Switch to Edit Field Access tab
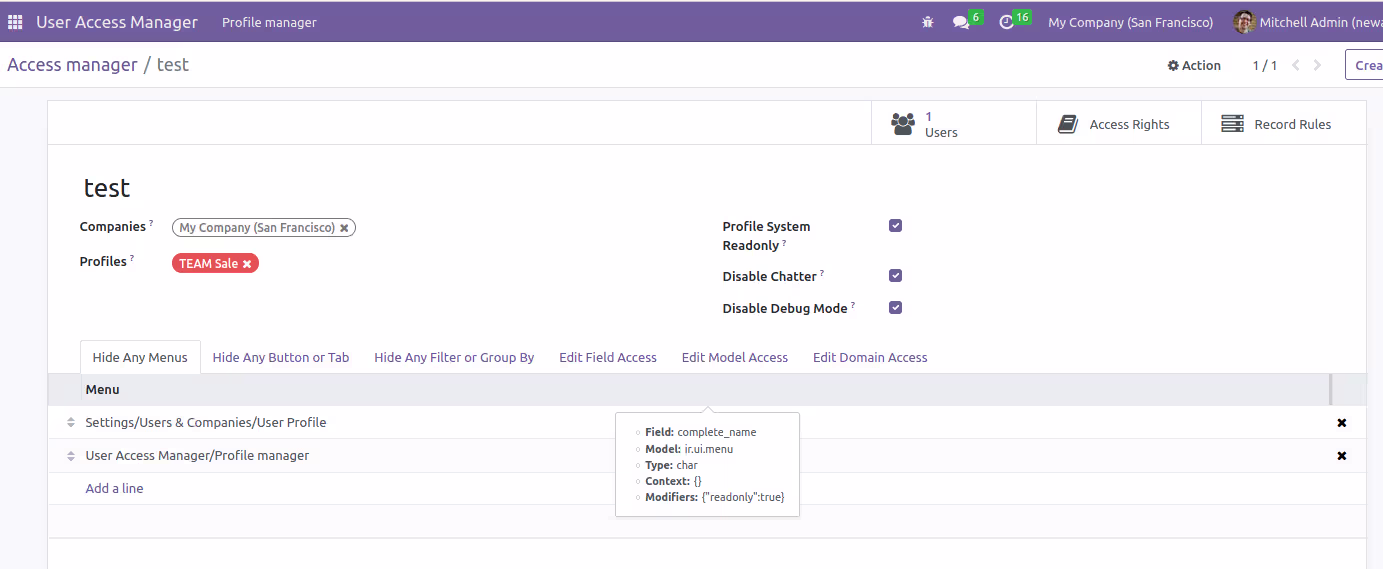The image size is (1383, 569). coord(608,357)
